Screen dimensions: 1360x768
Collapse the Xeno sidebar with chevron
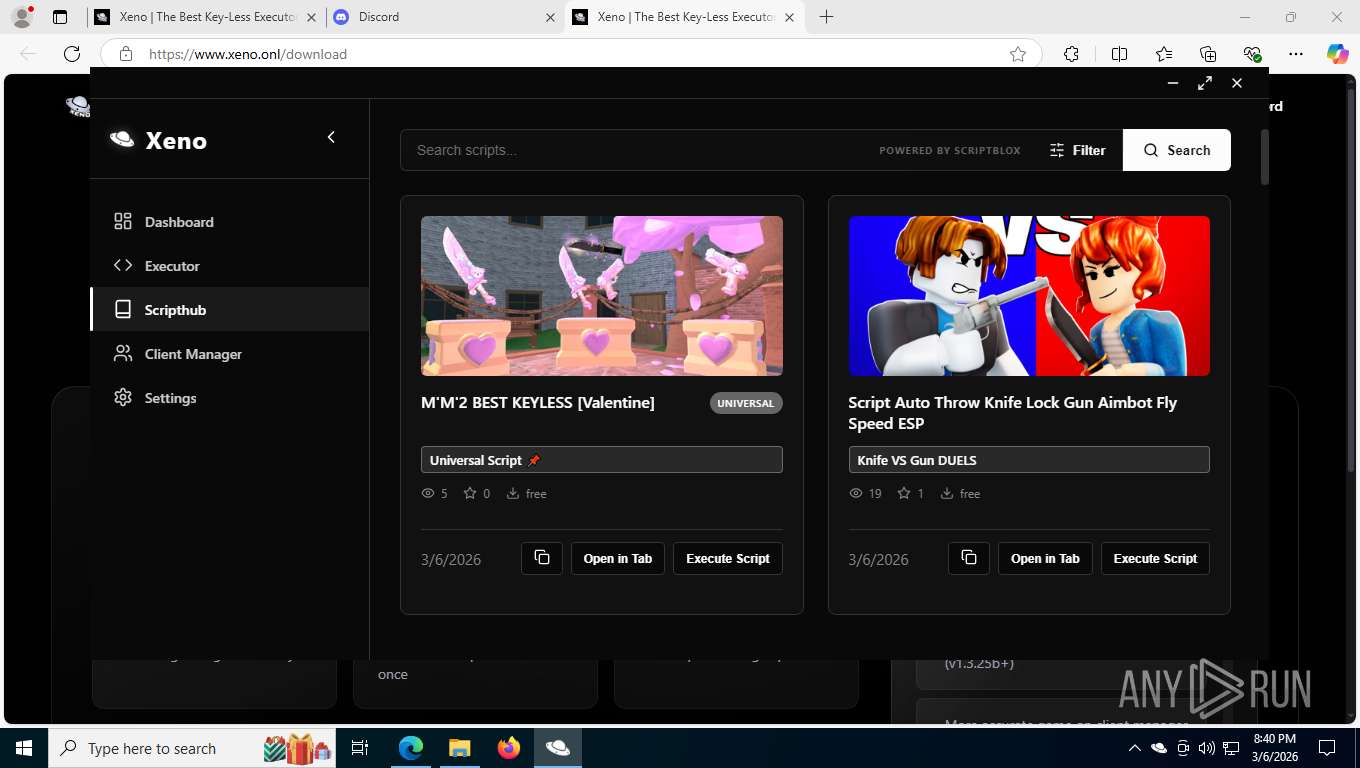(x=331, y=137)
